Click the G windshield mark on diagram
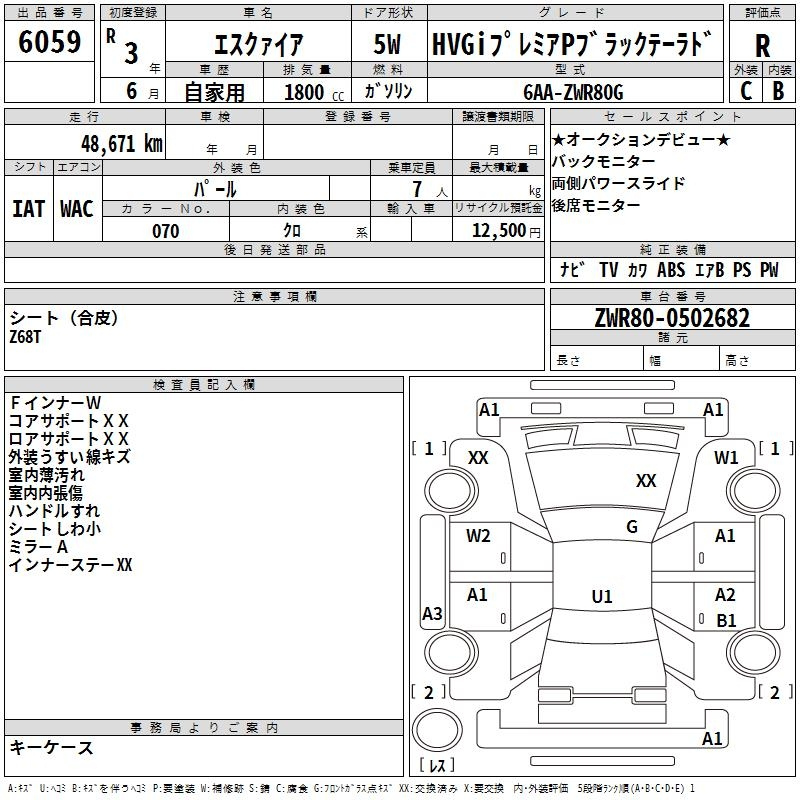The width and height of the screenshot is (800, 800). [x=632, y=526]
